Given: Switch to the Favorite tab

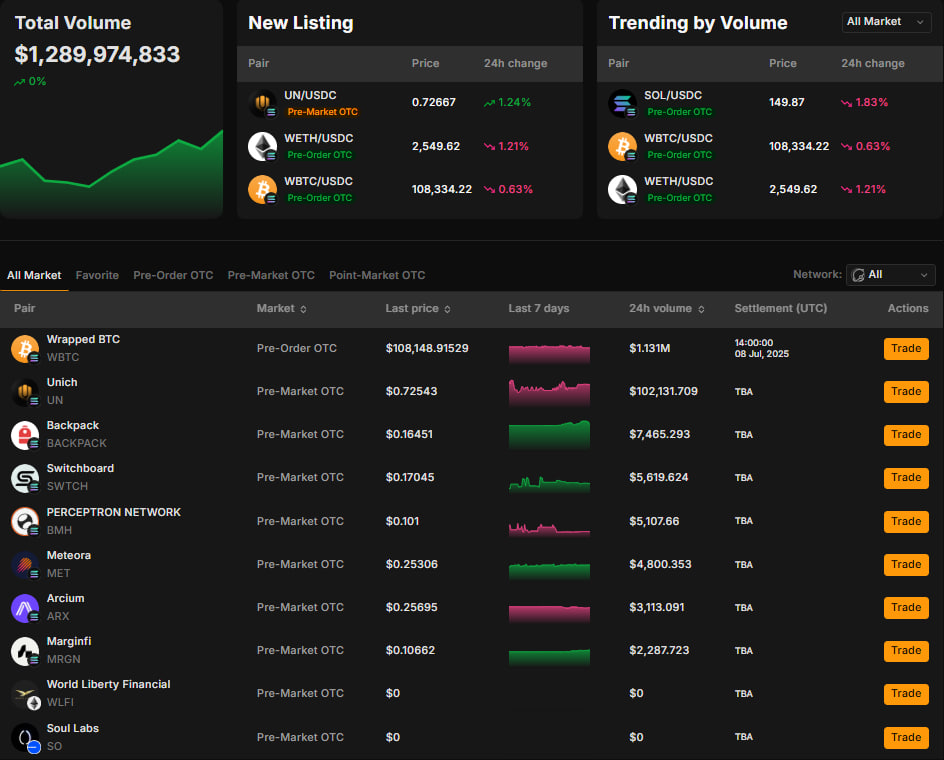Looking at the screenshot, I should click(97, 275).
